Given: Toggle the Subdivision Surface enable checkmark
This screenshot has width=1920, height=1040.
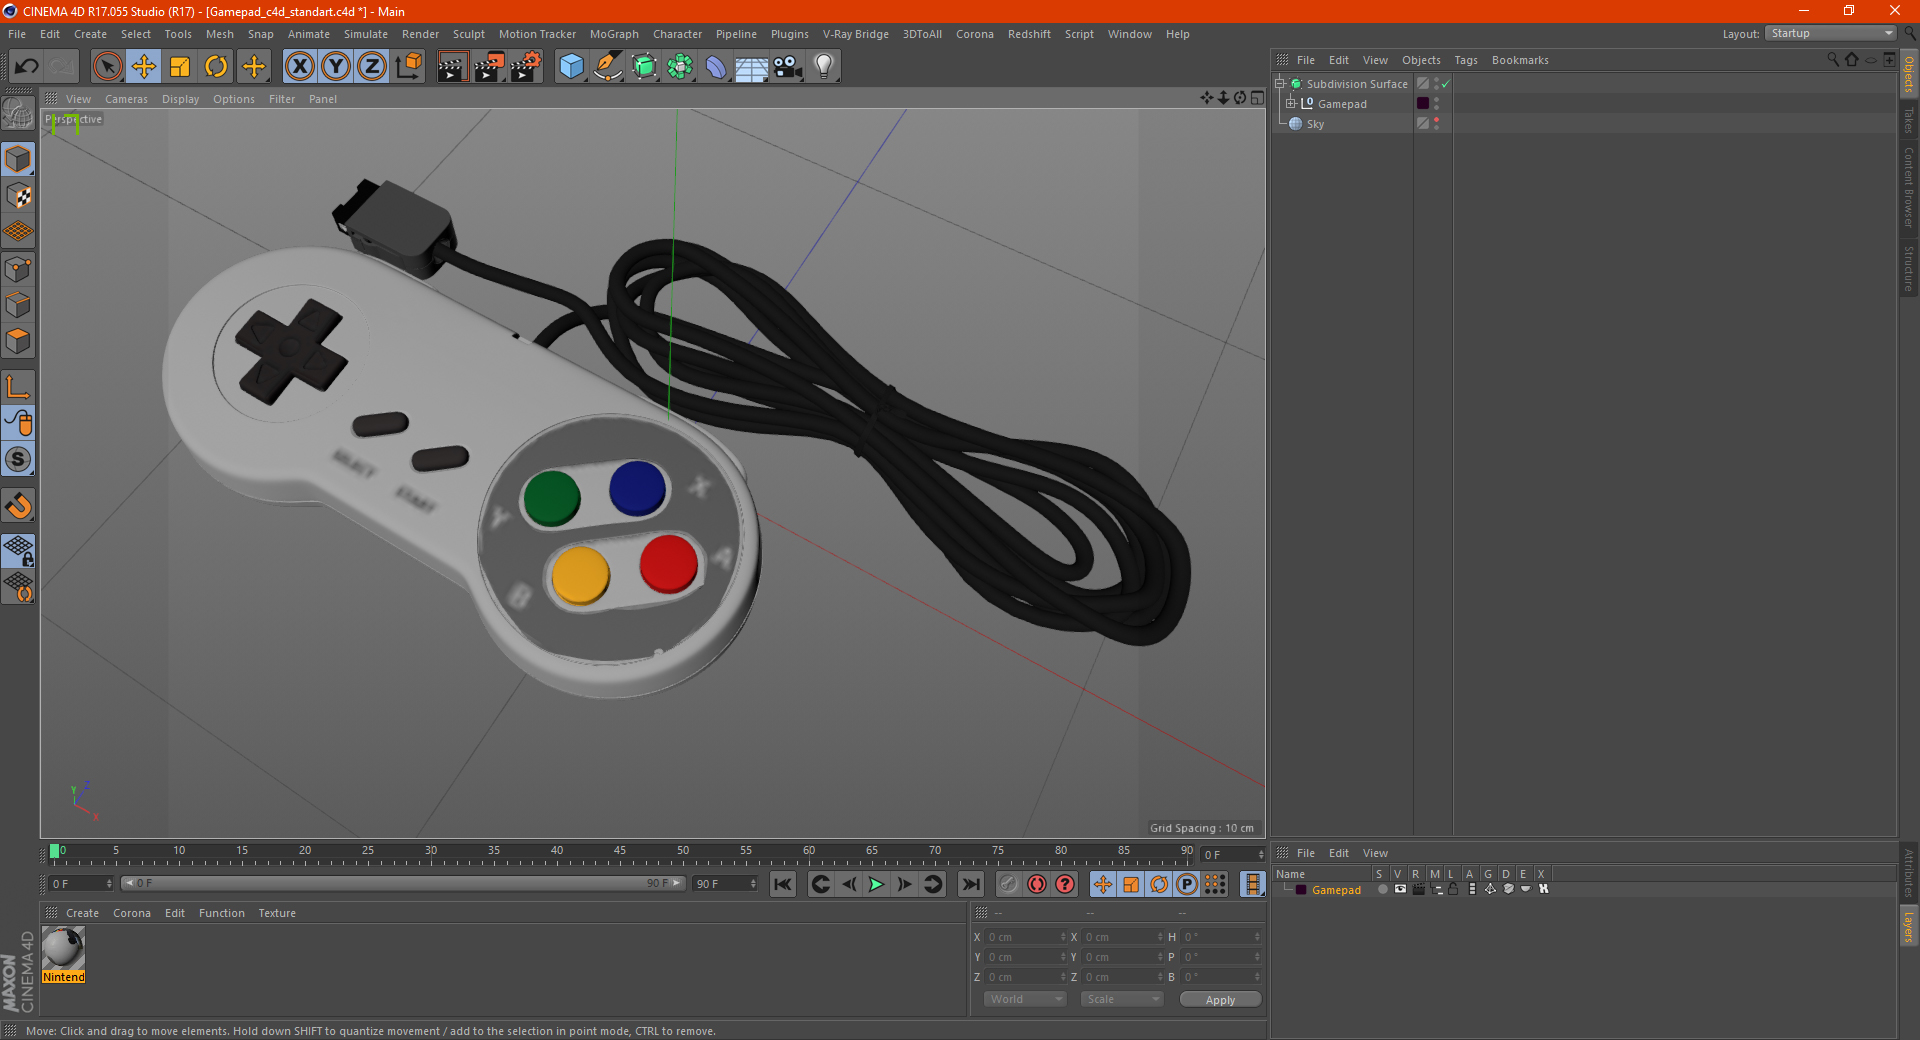Looking at the screenshot, I should pyautogui.click(x=1446, y=84).
